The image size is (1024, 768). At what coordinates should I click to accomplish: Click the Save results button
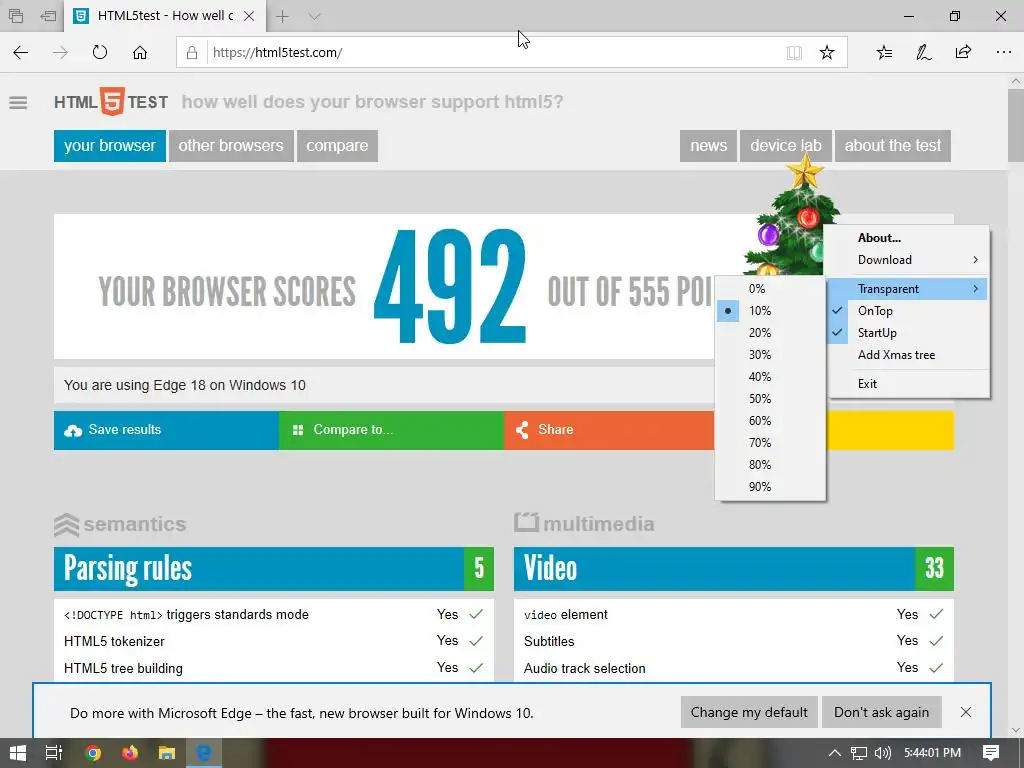tap(166, 430)
